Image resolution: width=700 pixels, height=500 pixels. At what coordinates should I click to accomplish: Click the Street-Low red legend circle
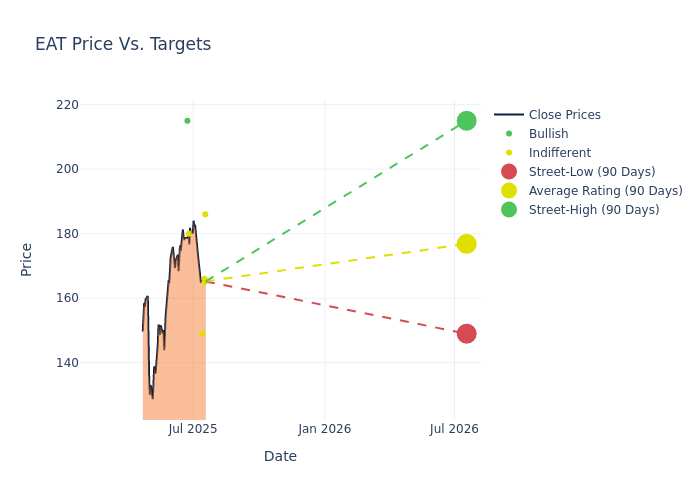pyautogui.click(x=509, y=171)
